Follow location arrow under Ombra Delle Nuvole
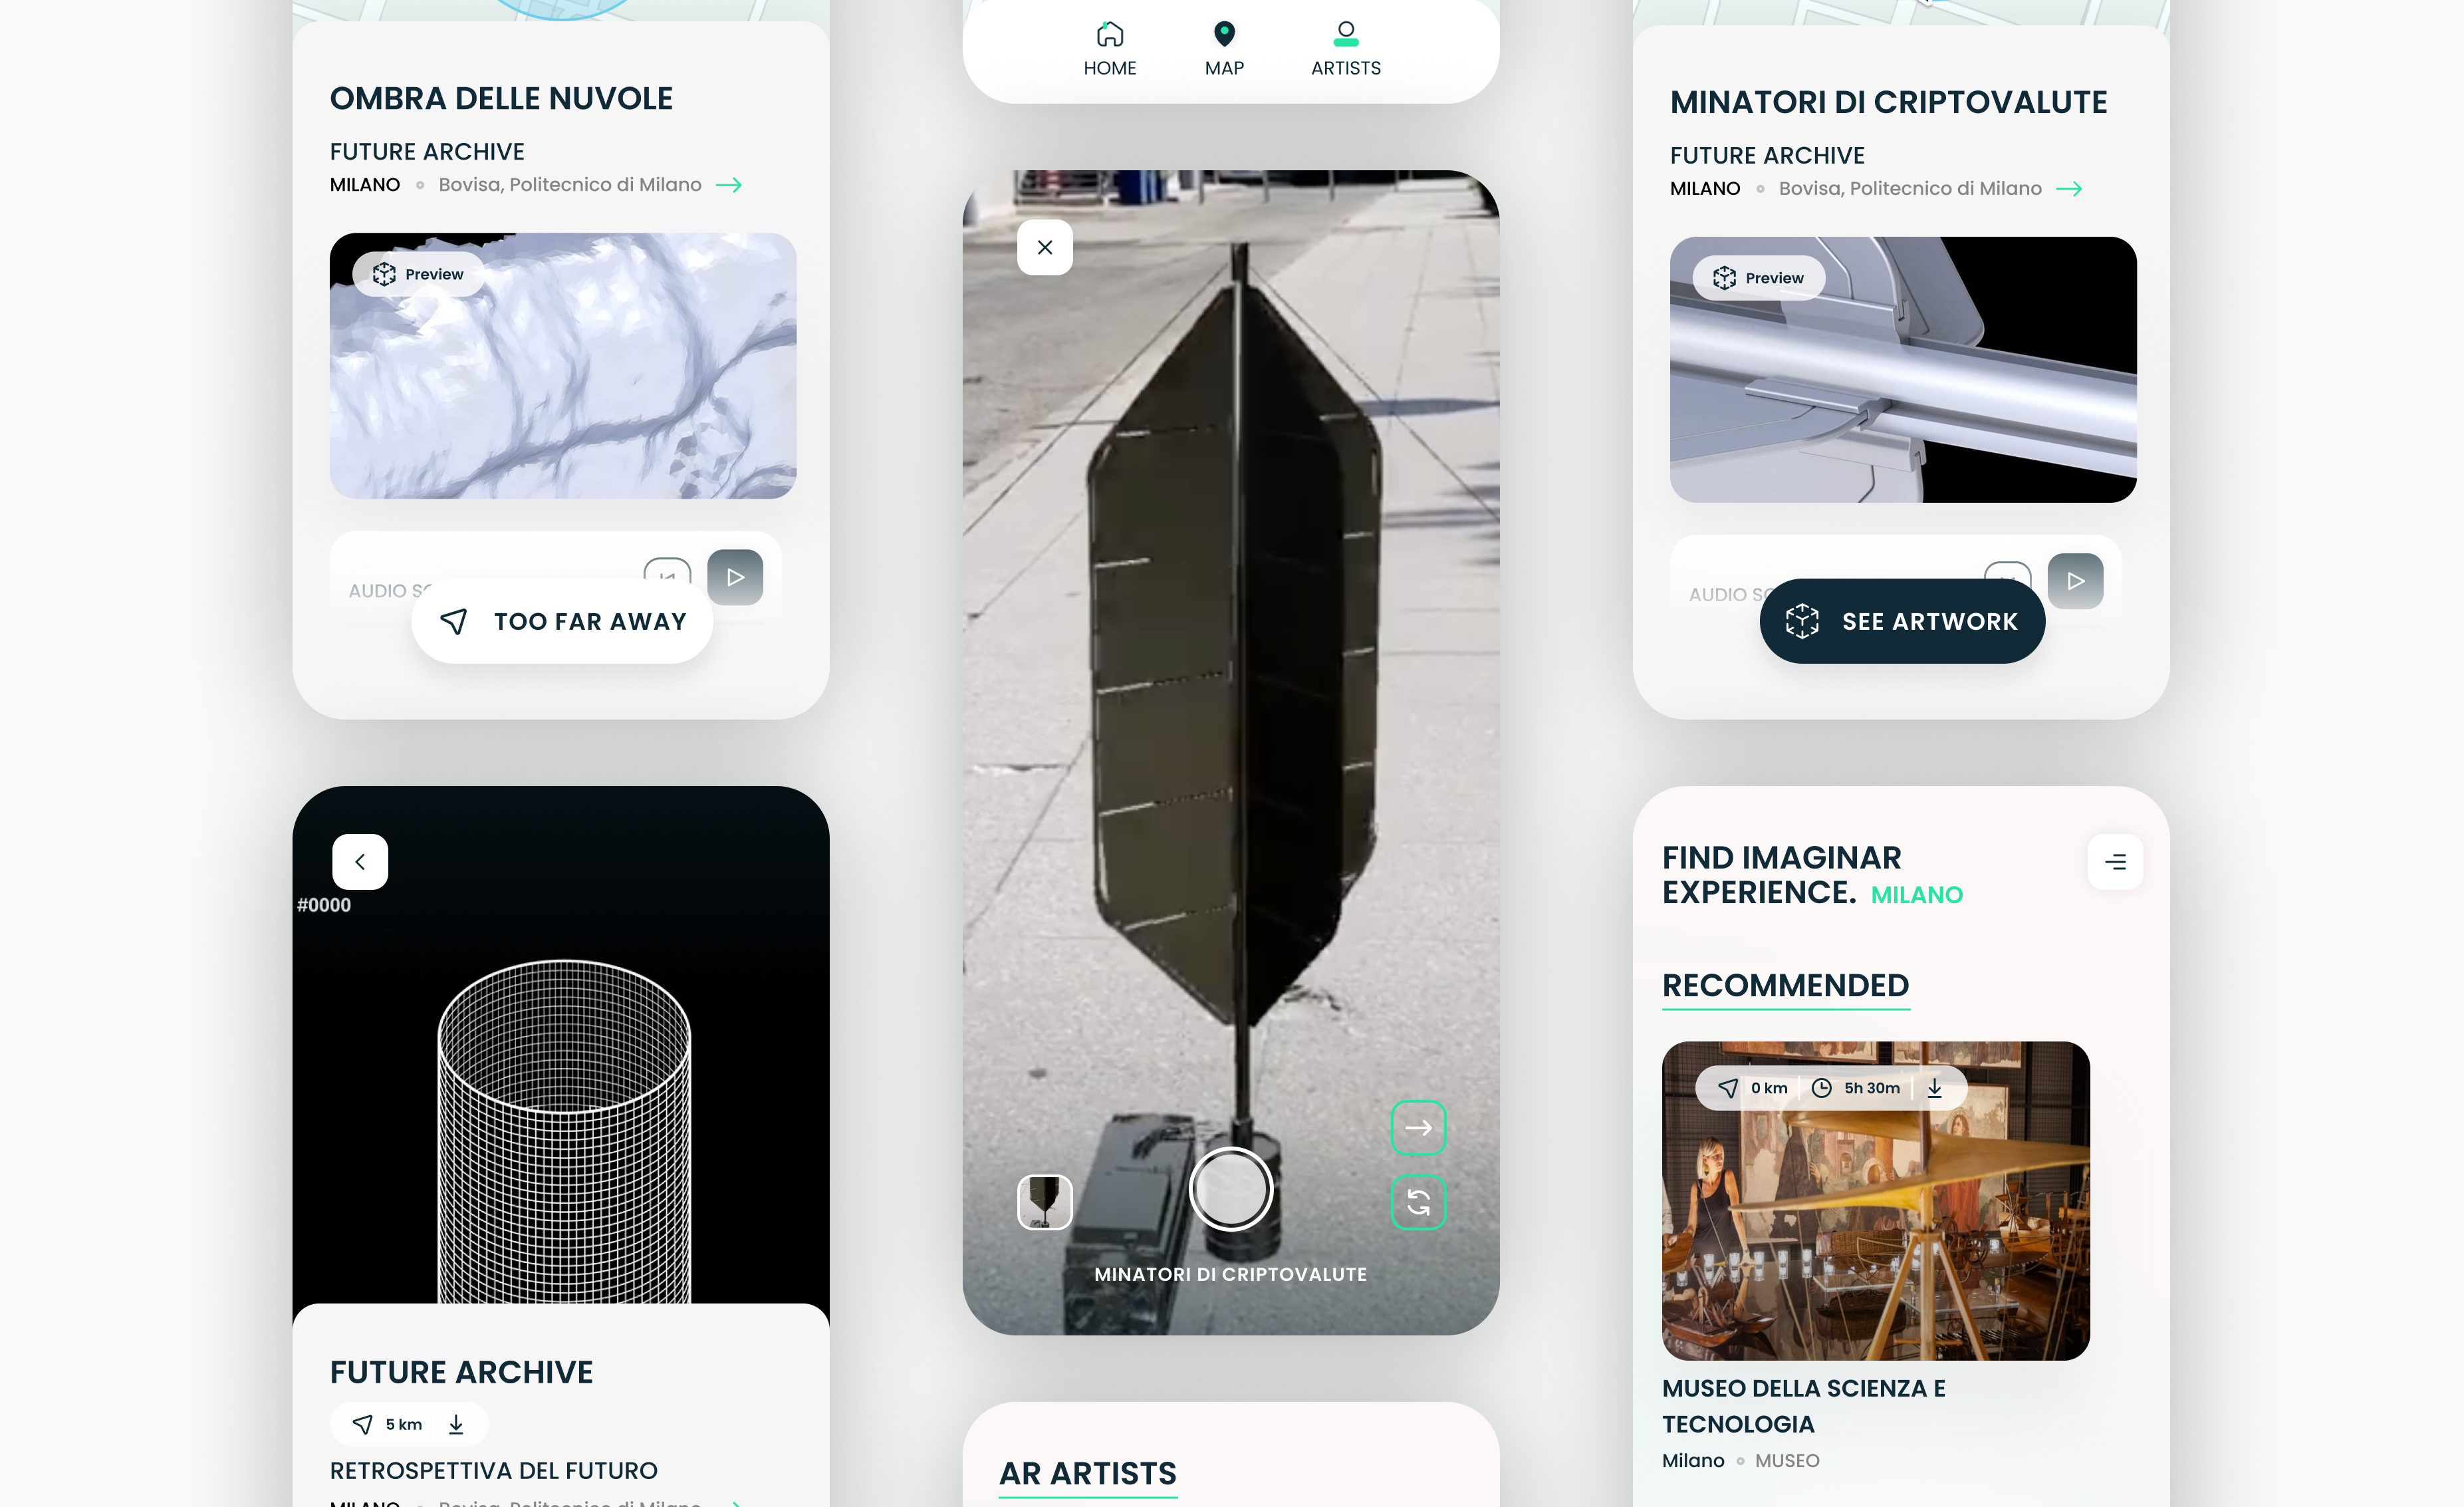Screen dimensions: 2464x1507 (x=729, y=185)
